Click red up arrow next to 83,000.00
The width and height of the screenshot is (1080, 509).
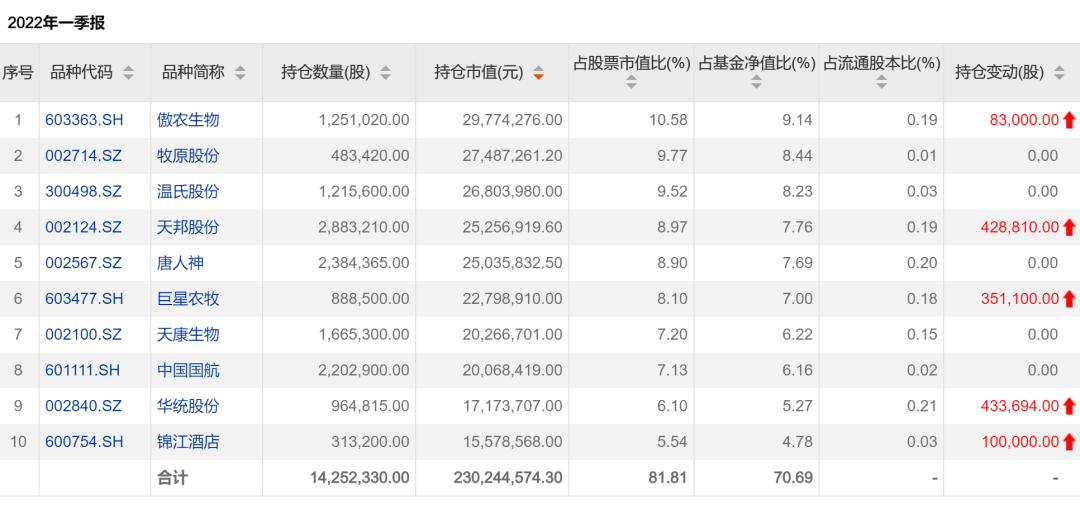click(1069, 120)
